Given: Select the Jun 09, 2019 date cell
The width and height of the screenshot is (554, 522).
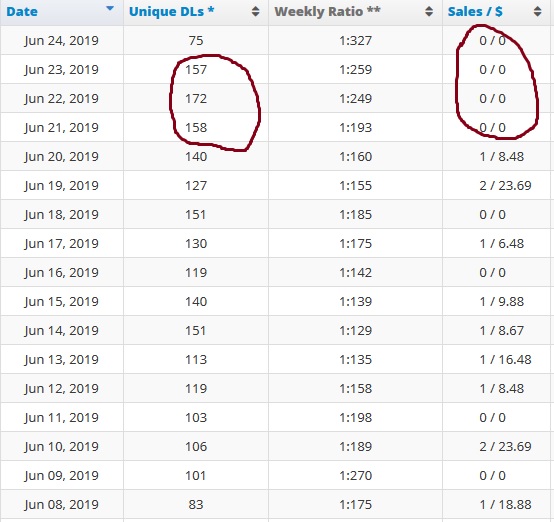Looking at the screenshot, I should 61,475.
